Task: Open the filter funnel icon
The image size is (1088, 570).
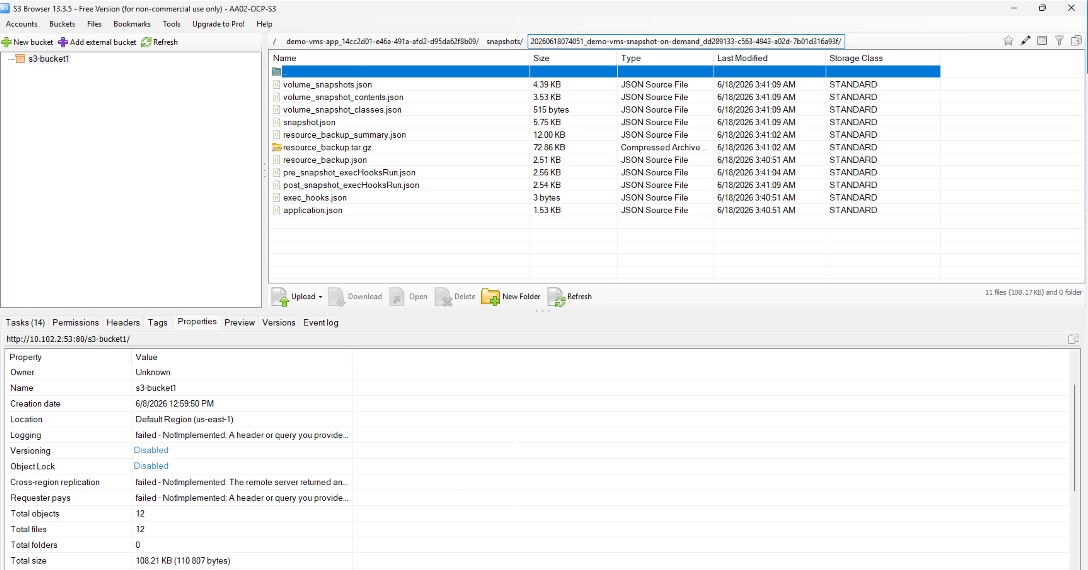Action: coord(1060,41)
